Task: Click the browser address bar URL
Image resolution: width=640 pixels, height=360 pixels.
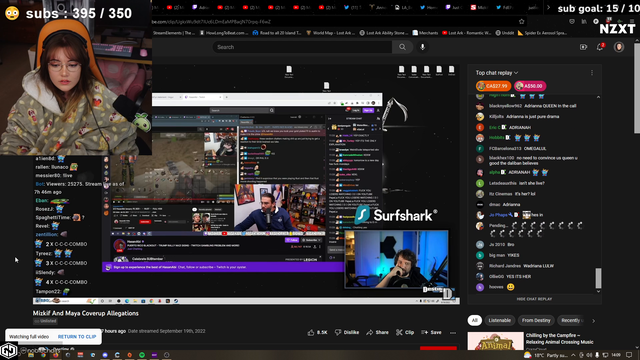Action: click(x=211, y=22)
